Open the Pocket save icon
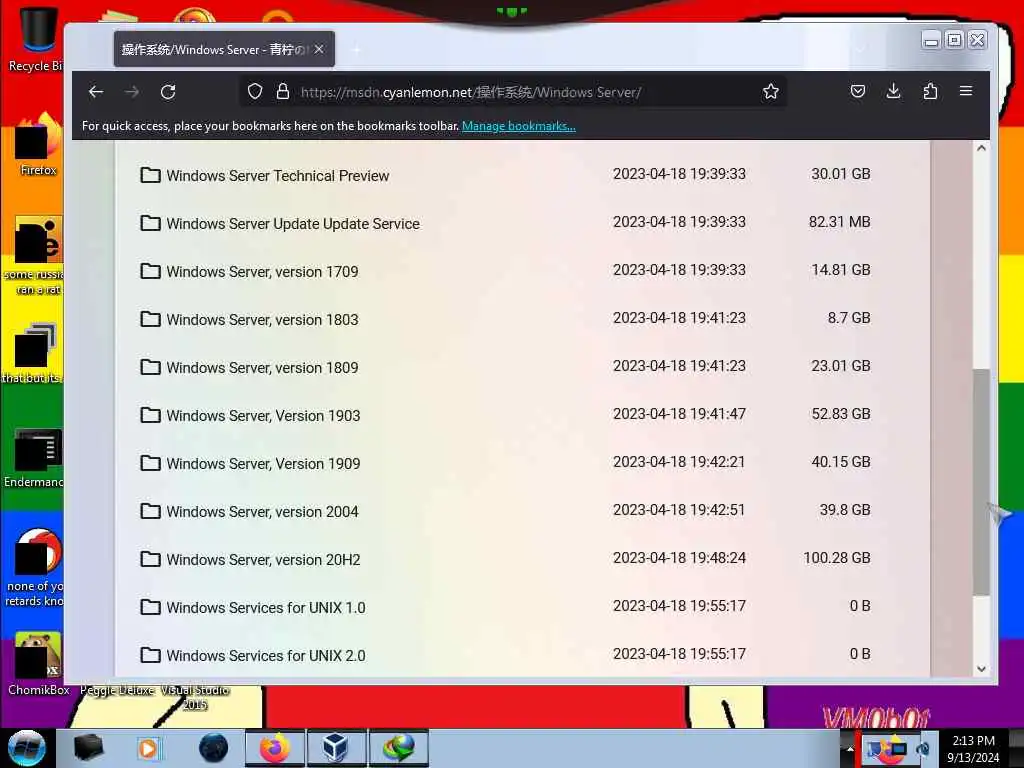The image size is (1024, 768). 857,91
